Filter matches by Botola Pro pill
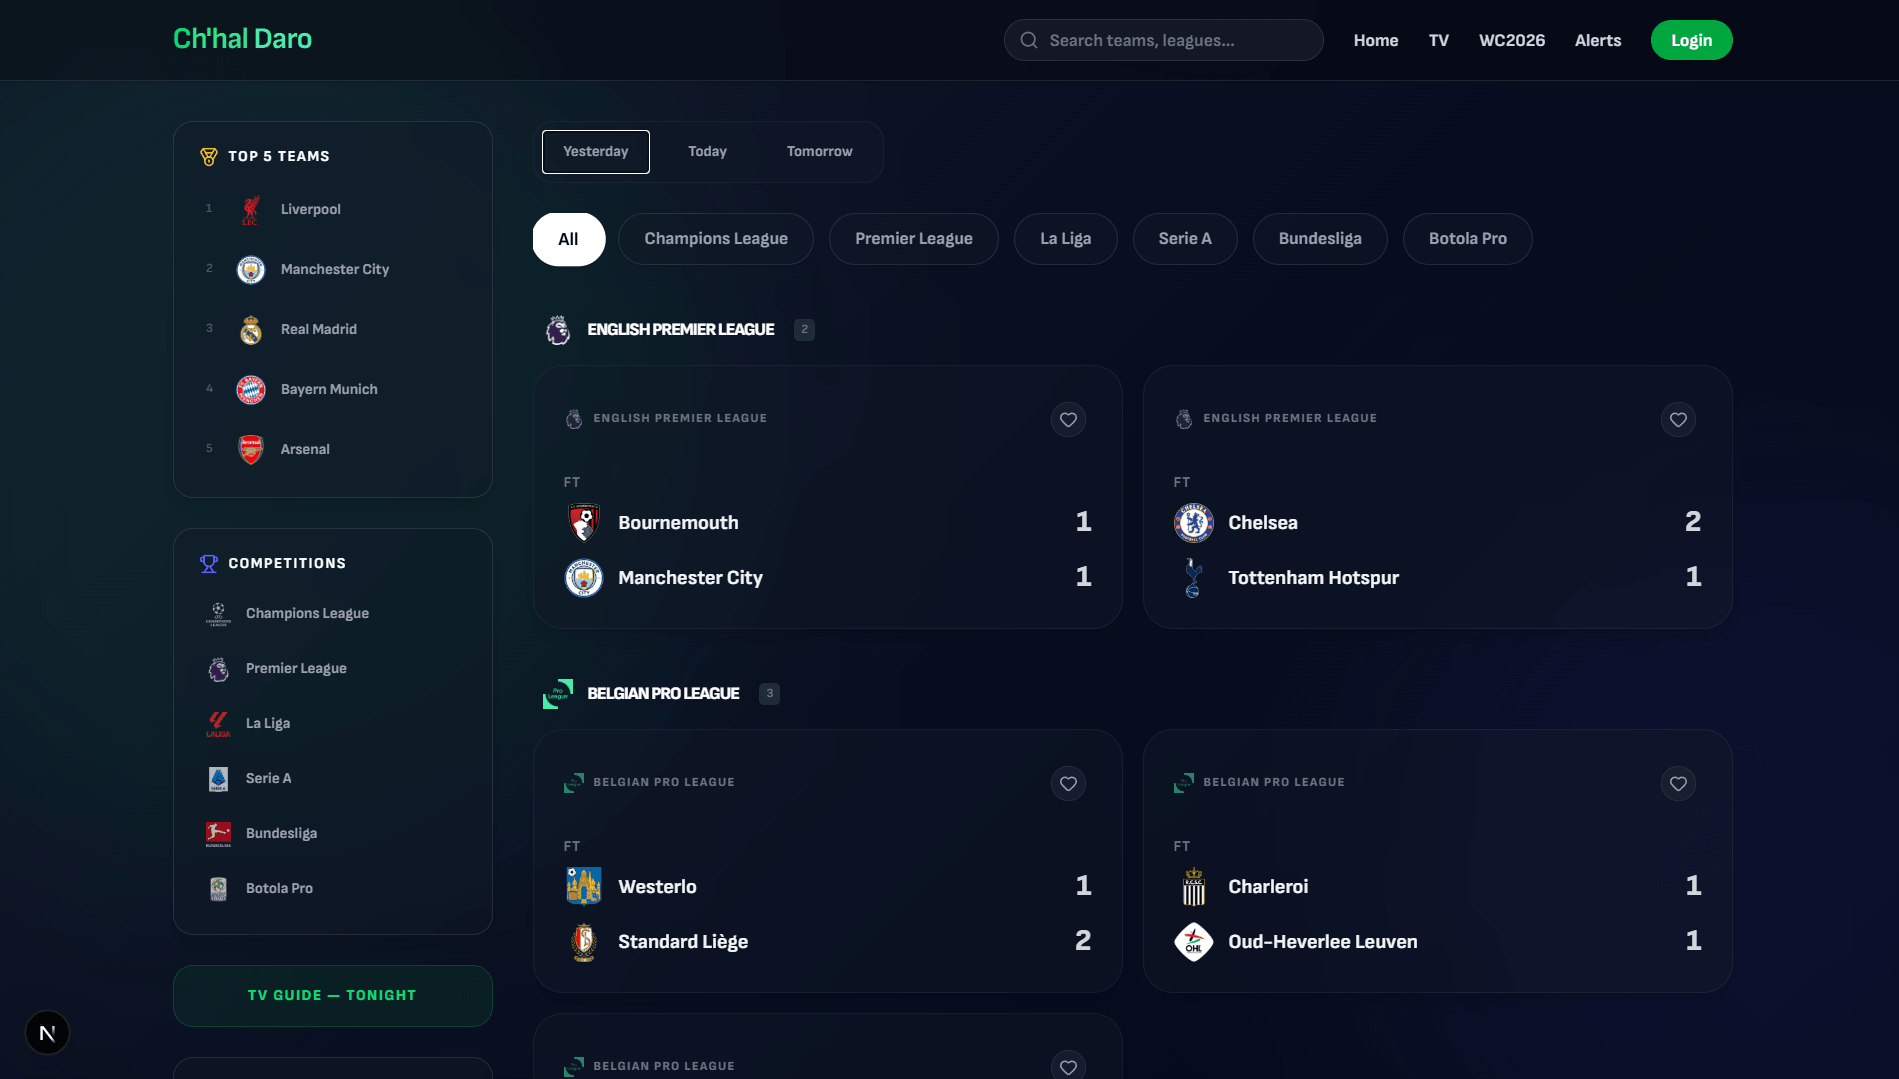The height and width of the screenshot is (1079, 1899). click(x=1468, y=239)
